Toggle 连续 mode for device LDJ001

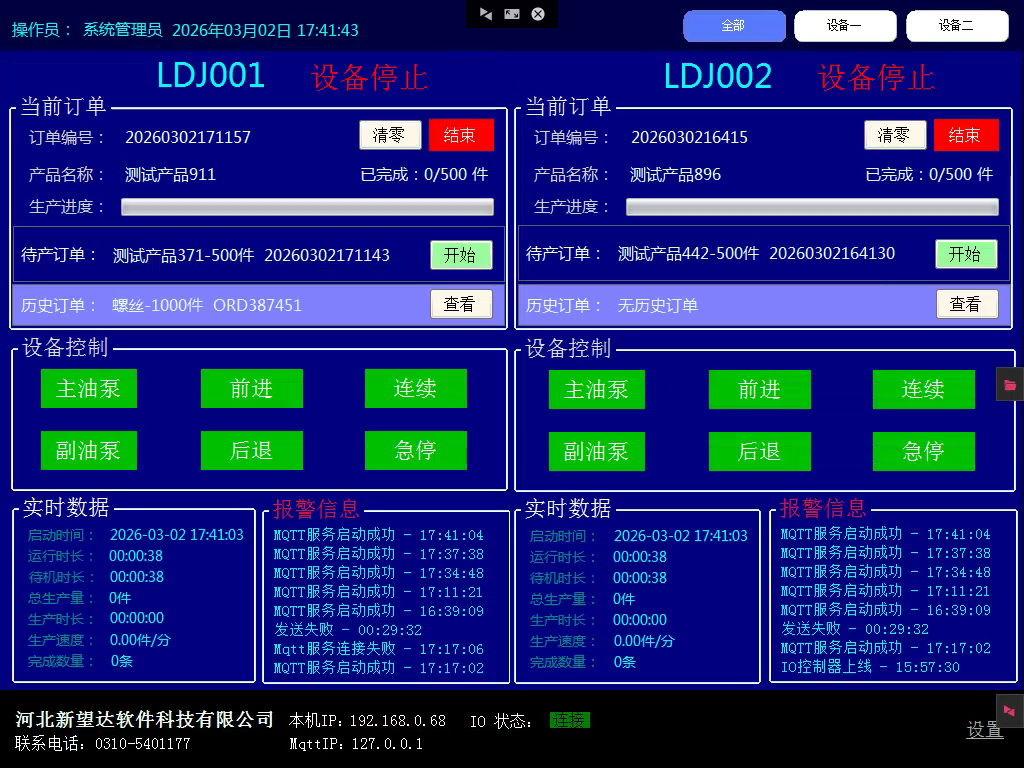pyautogui.click(x=415, y=389)
